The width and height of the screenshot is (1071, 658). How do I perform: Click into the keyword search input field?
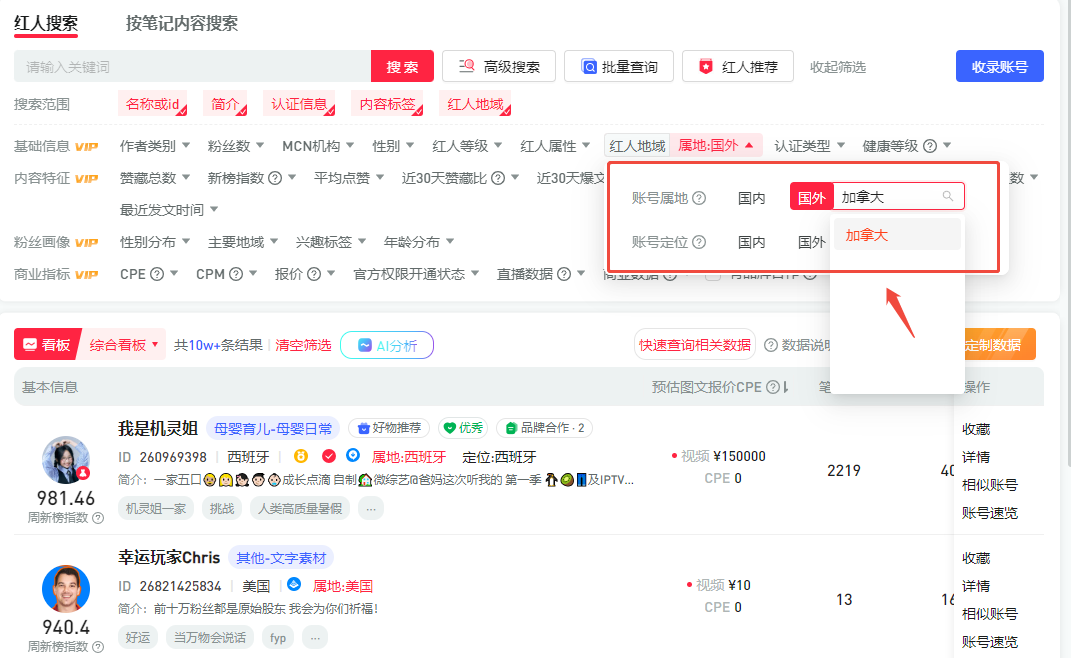pos(192,67)
